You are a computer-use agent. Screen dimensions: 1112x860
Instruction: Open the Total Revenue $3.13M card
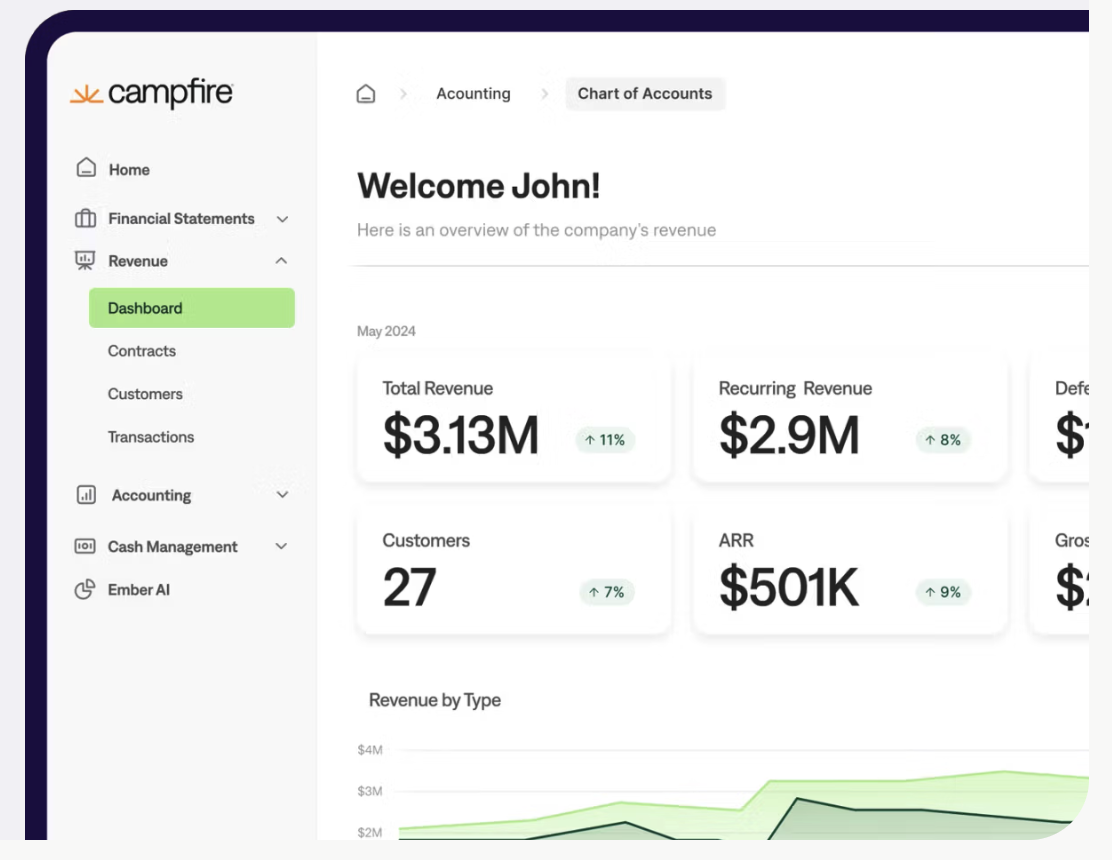point(513,419)
